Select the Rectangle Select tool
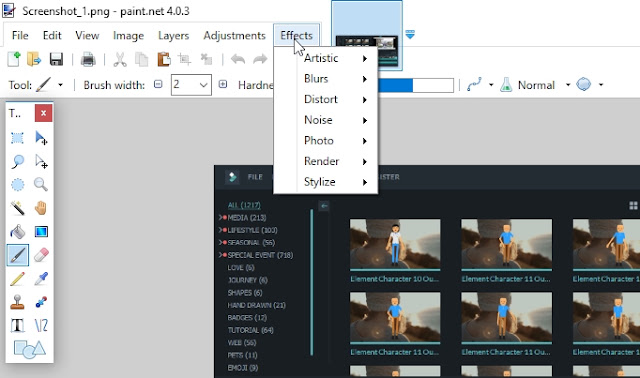 pos(18,138)
